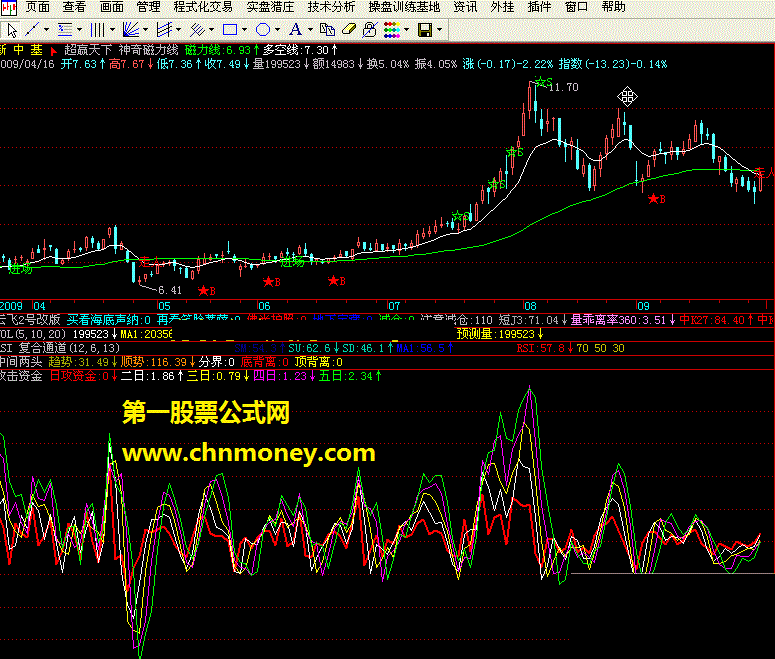Click the 07 month axis label
Viewport: 775px width, 659px height.
pyautogui.click(x=393, y=306)
